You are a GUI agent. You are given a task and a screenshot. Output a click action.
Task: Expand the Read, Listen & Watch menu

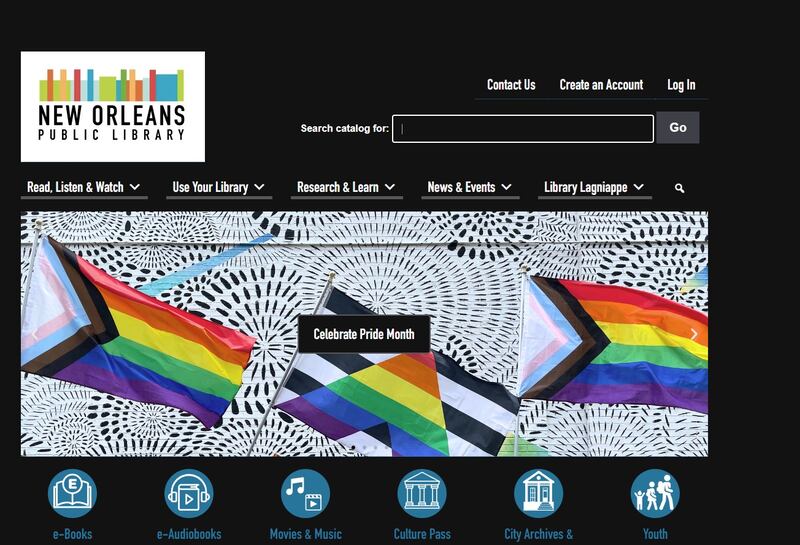[x=84, y=187]
